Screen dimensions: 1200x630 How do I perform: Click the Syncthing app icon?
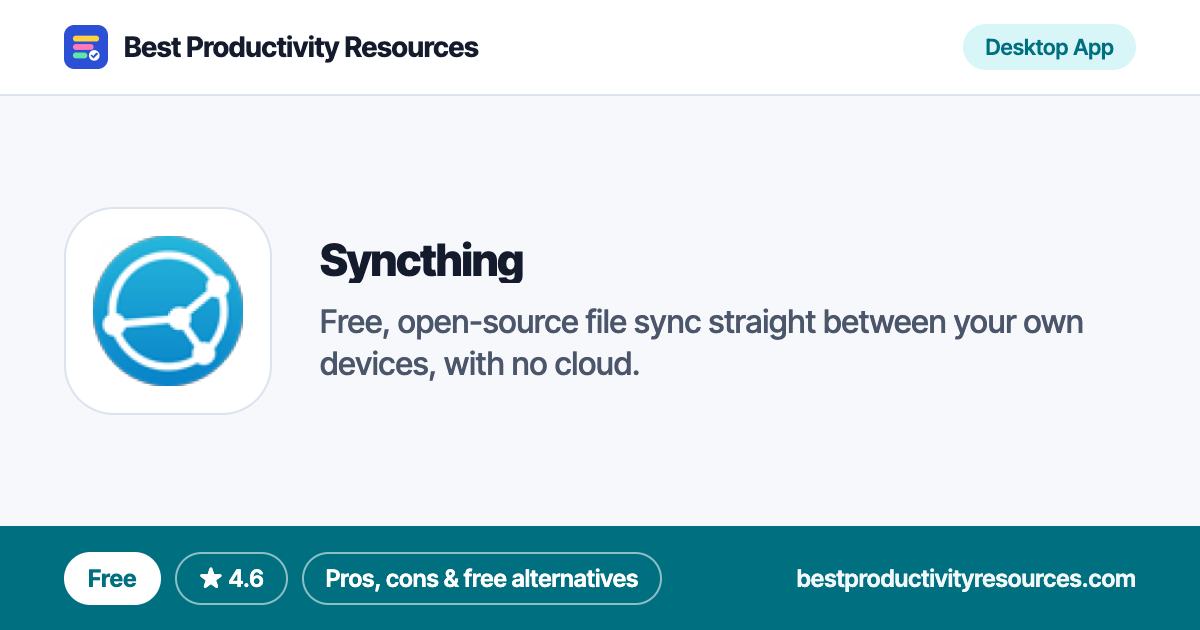[168, 311]
